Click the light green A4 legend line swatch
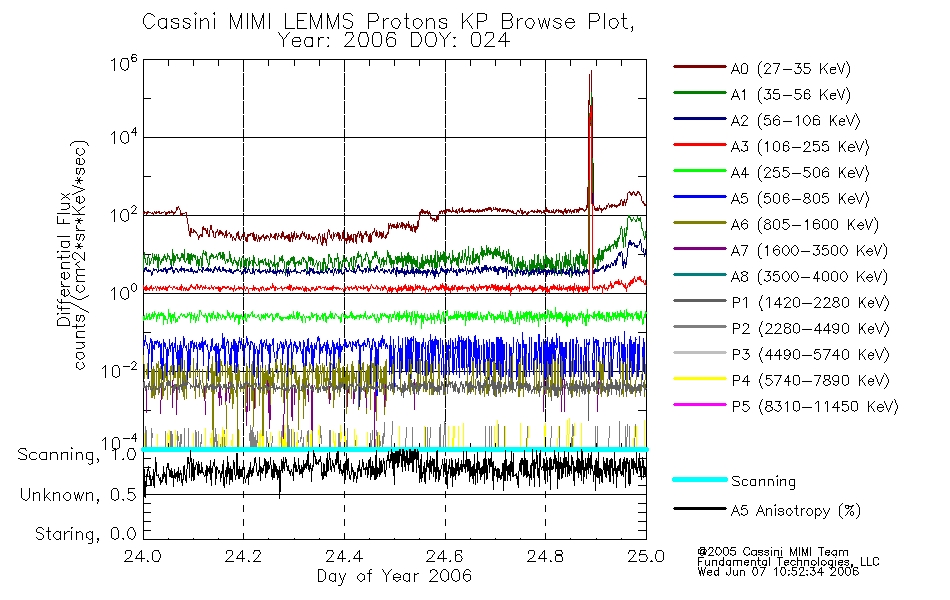Screen dimensions: 950x600 tap(700, 171)
